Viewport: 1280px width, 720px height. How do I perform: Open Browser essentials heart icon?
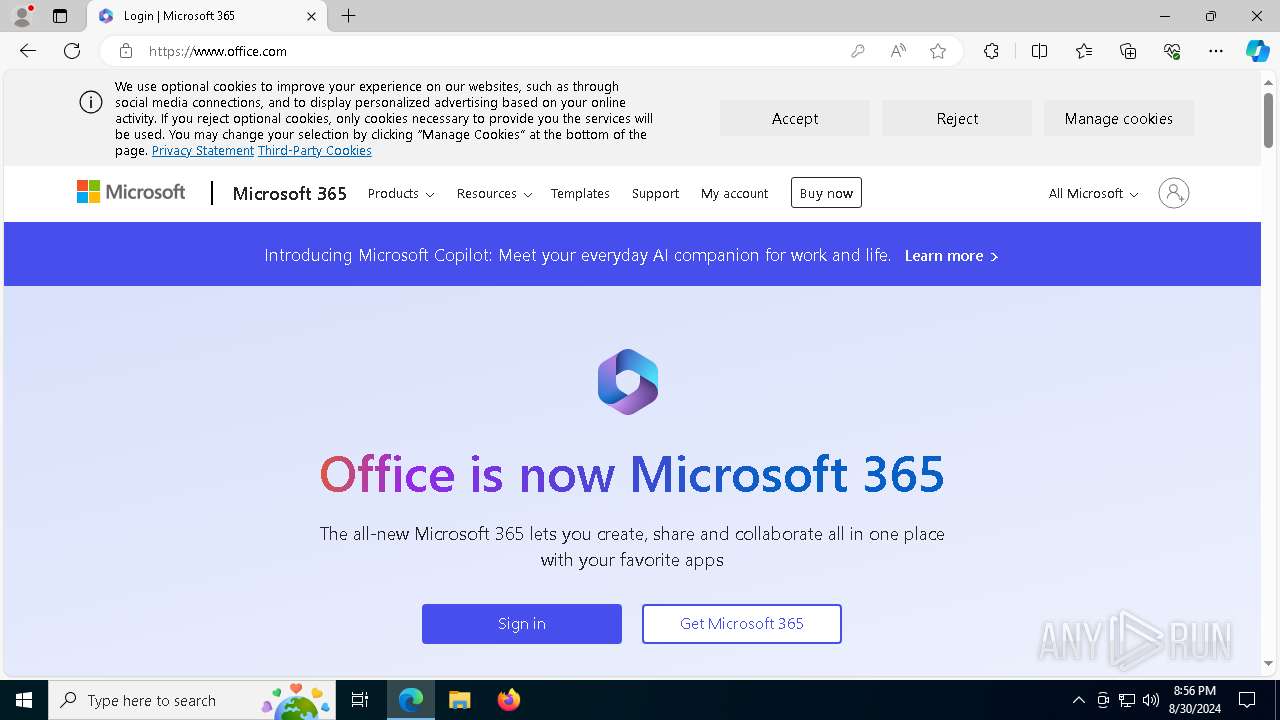pyautogui.click(x=1172, y=51)
